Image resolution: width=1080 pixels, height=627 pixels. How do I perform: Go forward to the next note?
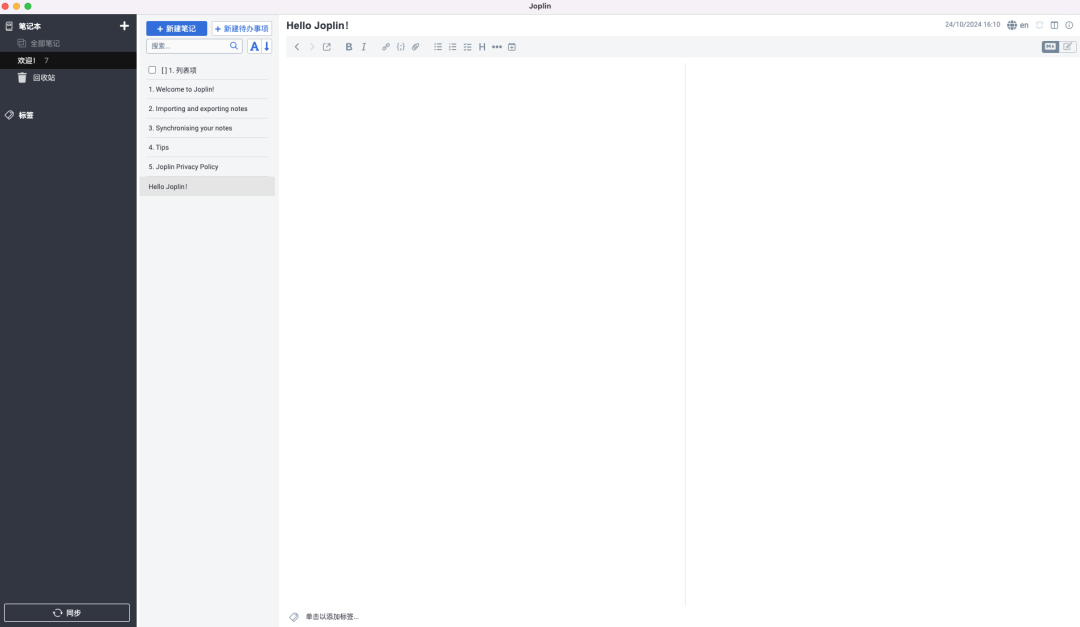click(311, 47)
